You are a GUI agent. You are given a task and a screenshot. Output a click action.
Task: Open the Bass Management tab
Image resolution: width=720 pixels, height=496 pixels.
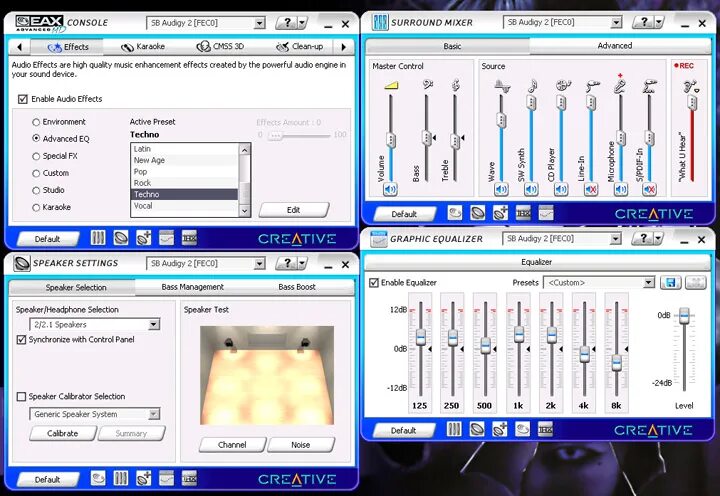(x=192, y=287)
